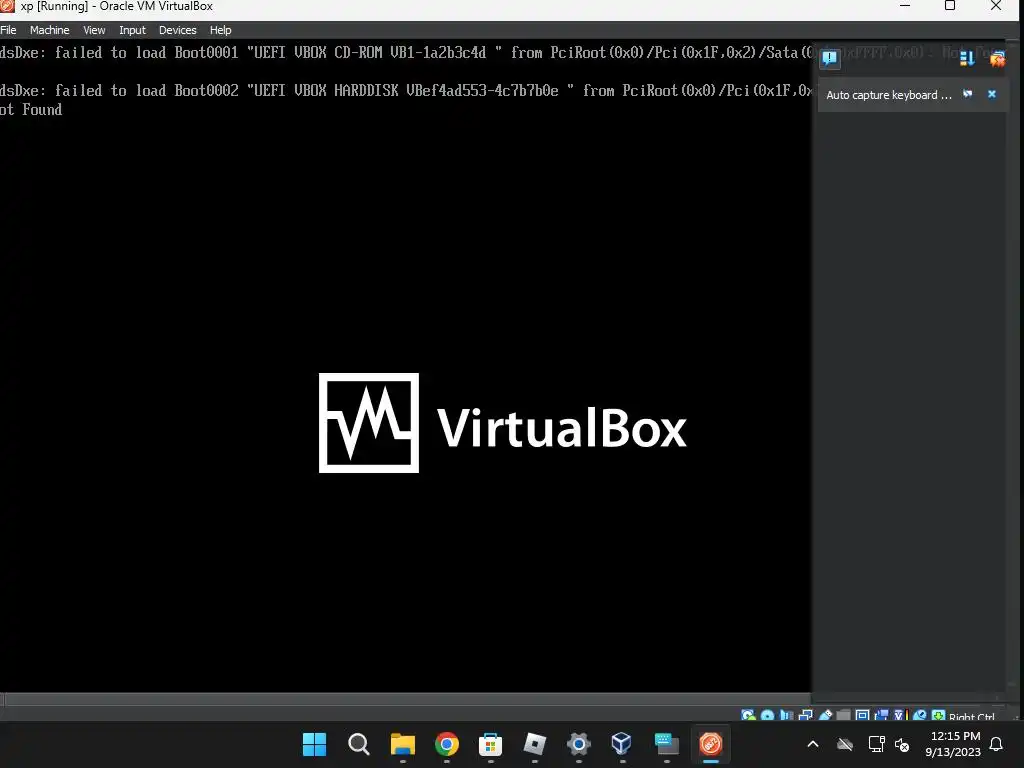Click the Right Ctrl host key label
1024x768 pixels.
pos(972,716)
